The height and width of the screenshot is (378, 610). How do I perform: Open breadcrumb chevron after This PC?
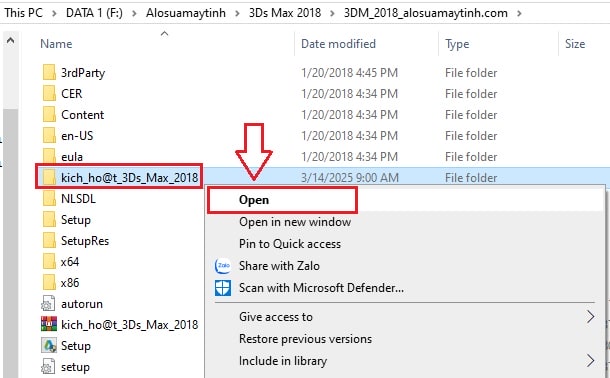pos(54,13)
